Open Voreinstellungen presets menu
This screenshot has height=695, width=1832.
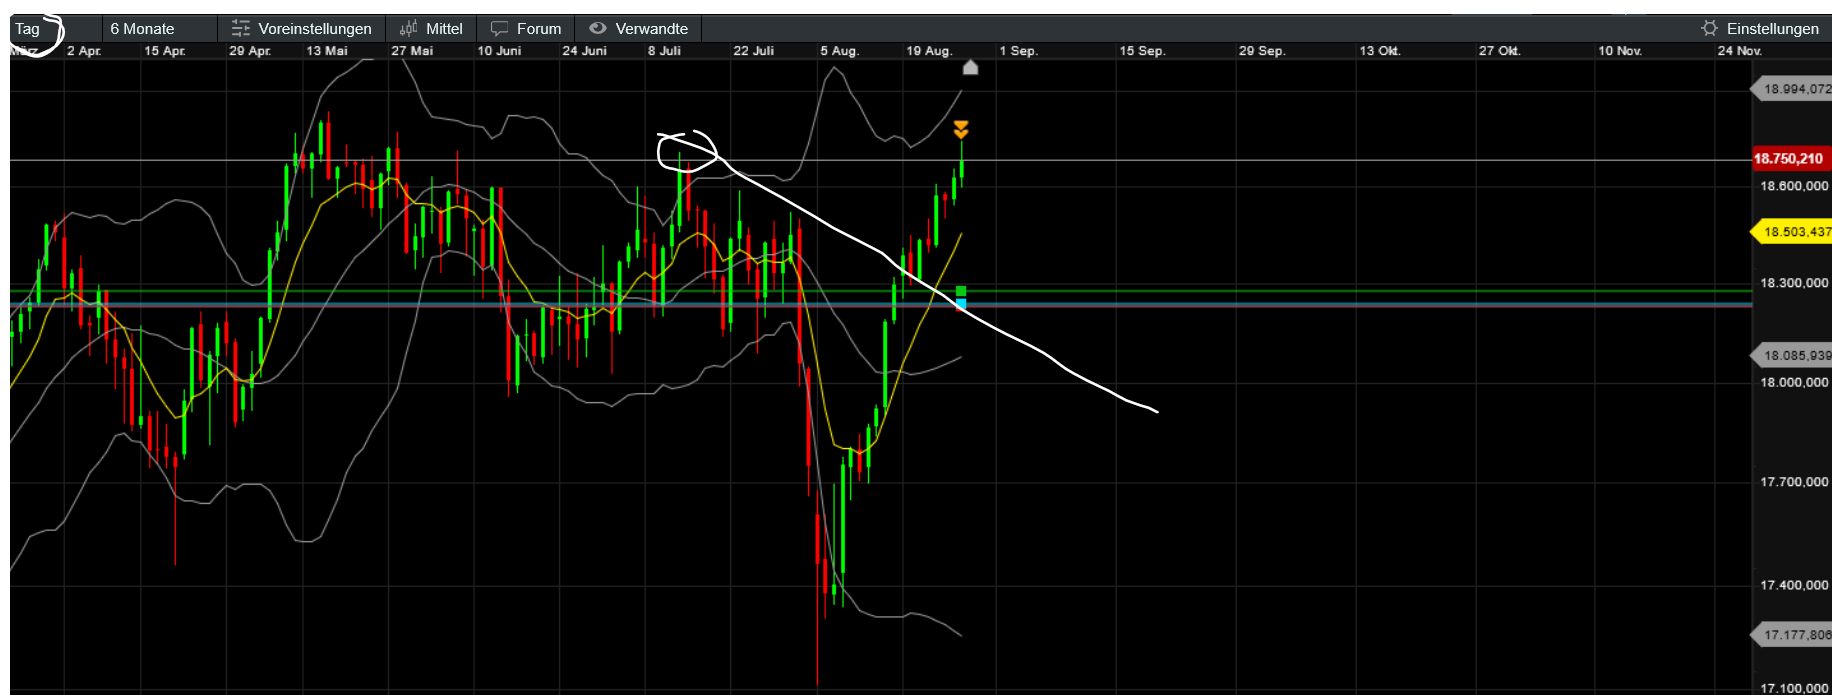point(315,29)
